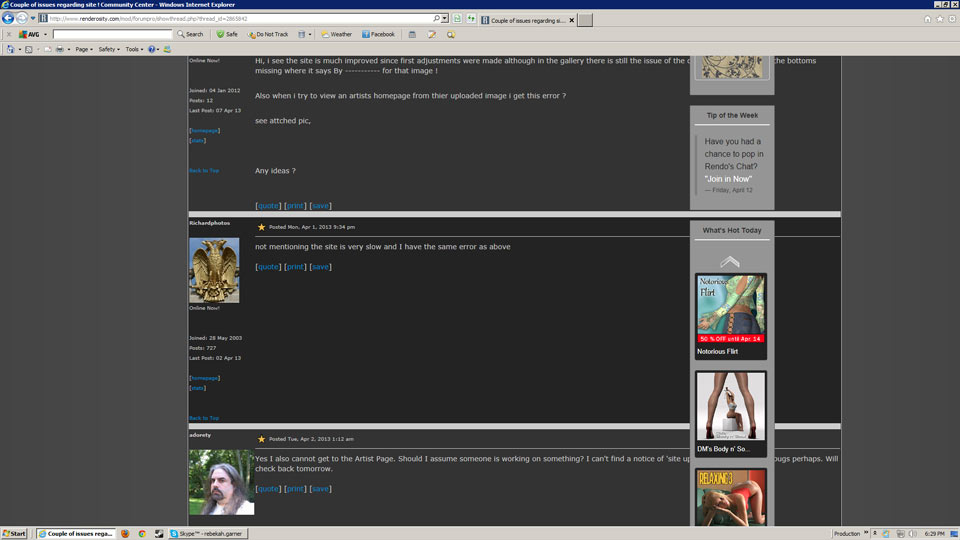Open the Page menu
The image size is (960, 540).
point(84,49)
